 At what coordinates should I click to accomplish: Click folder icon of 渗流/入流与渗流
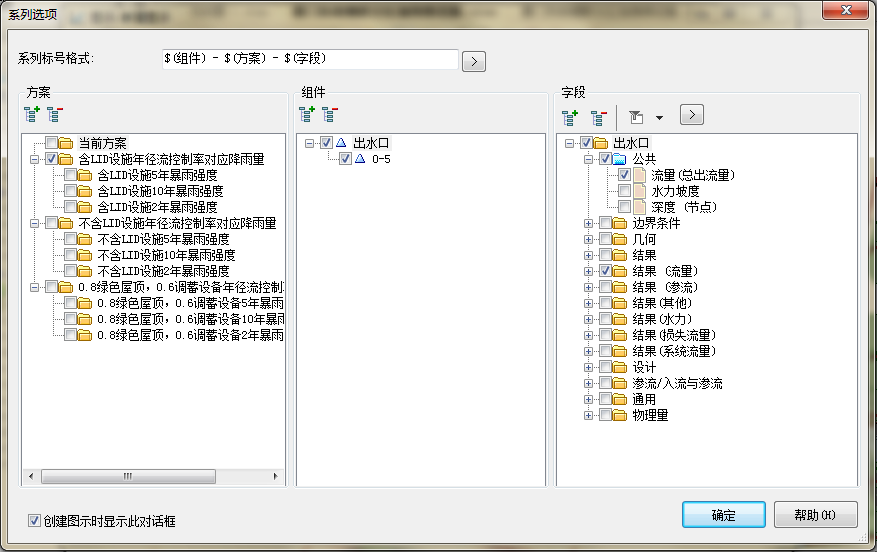click(619, 384)
